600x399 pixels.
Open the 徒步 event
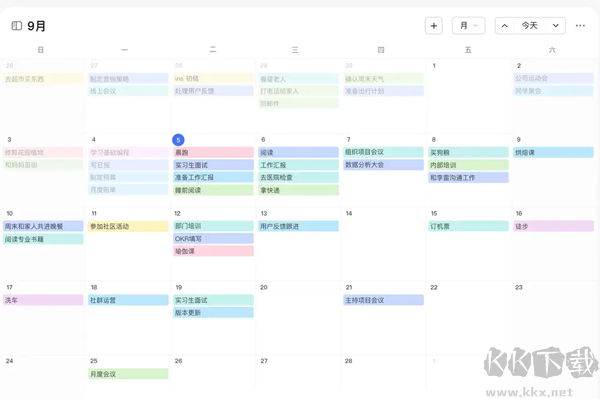tap(553, 226)
